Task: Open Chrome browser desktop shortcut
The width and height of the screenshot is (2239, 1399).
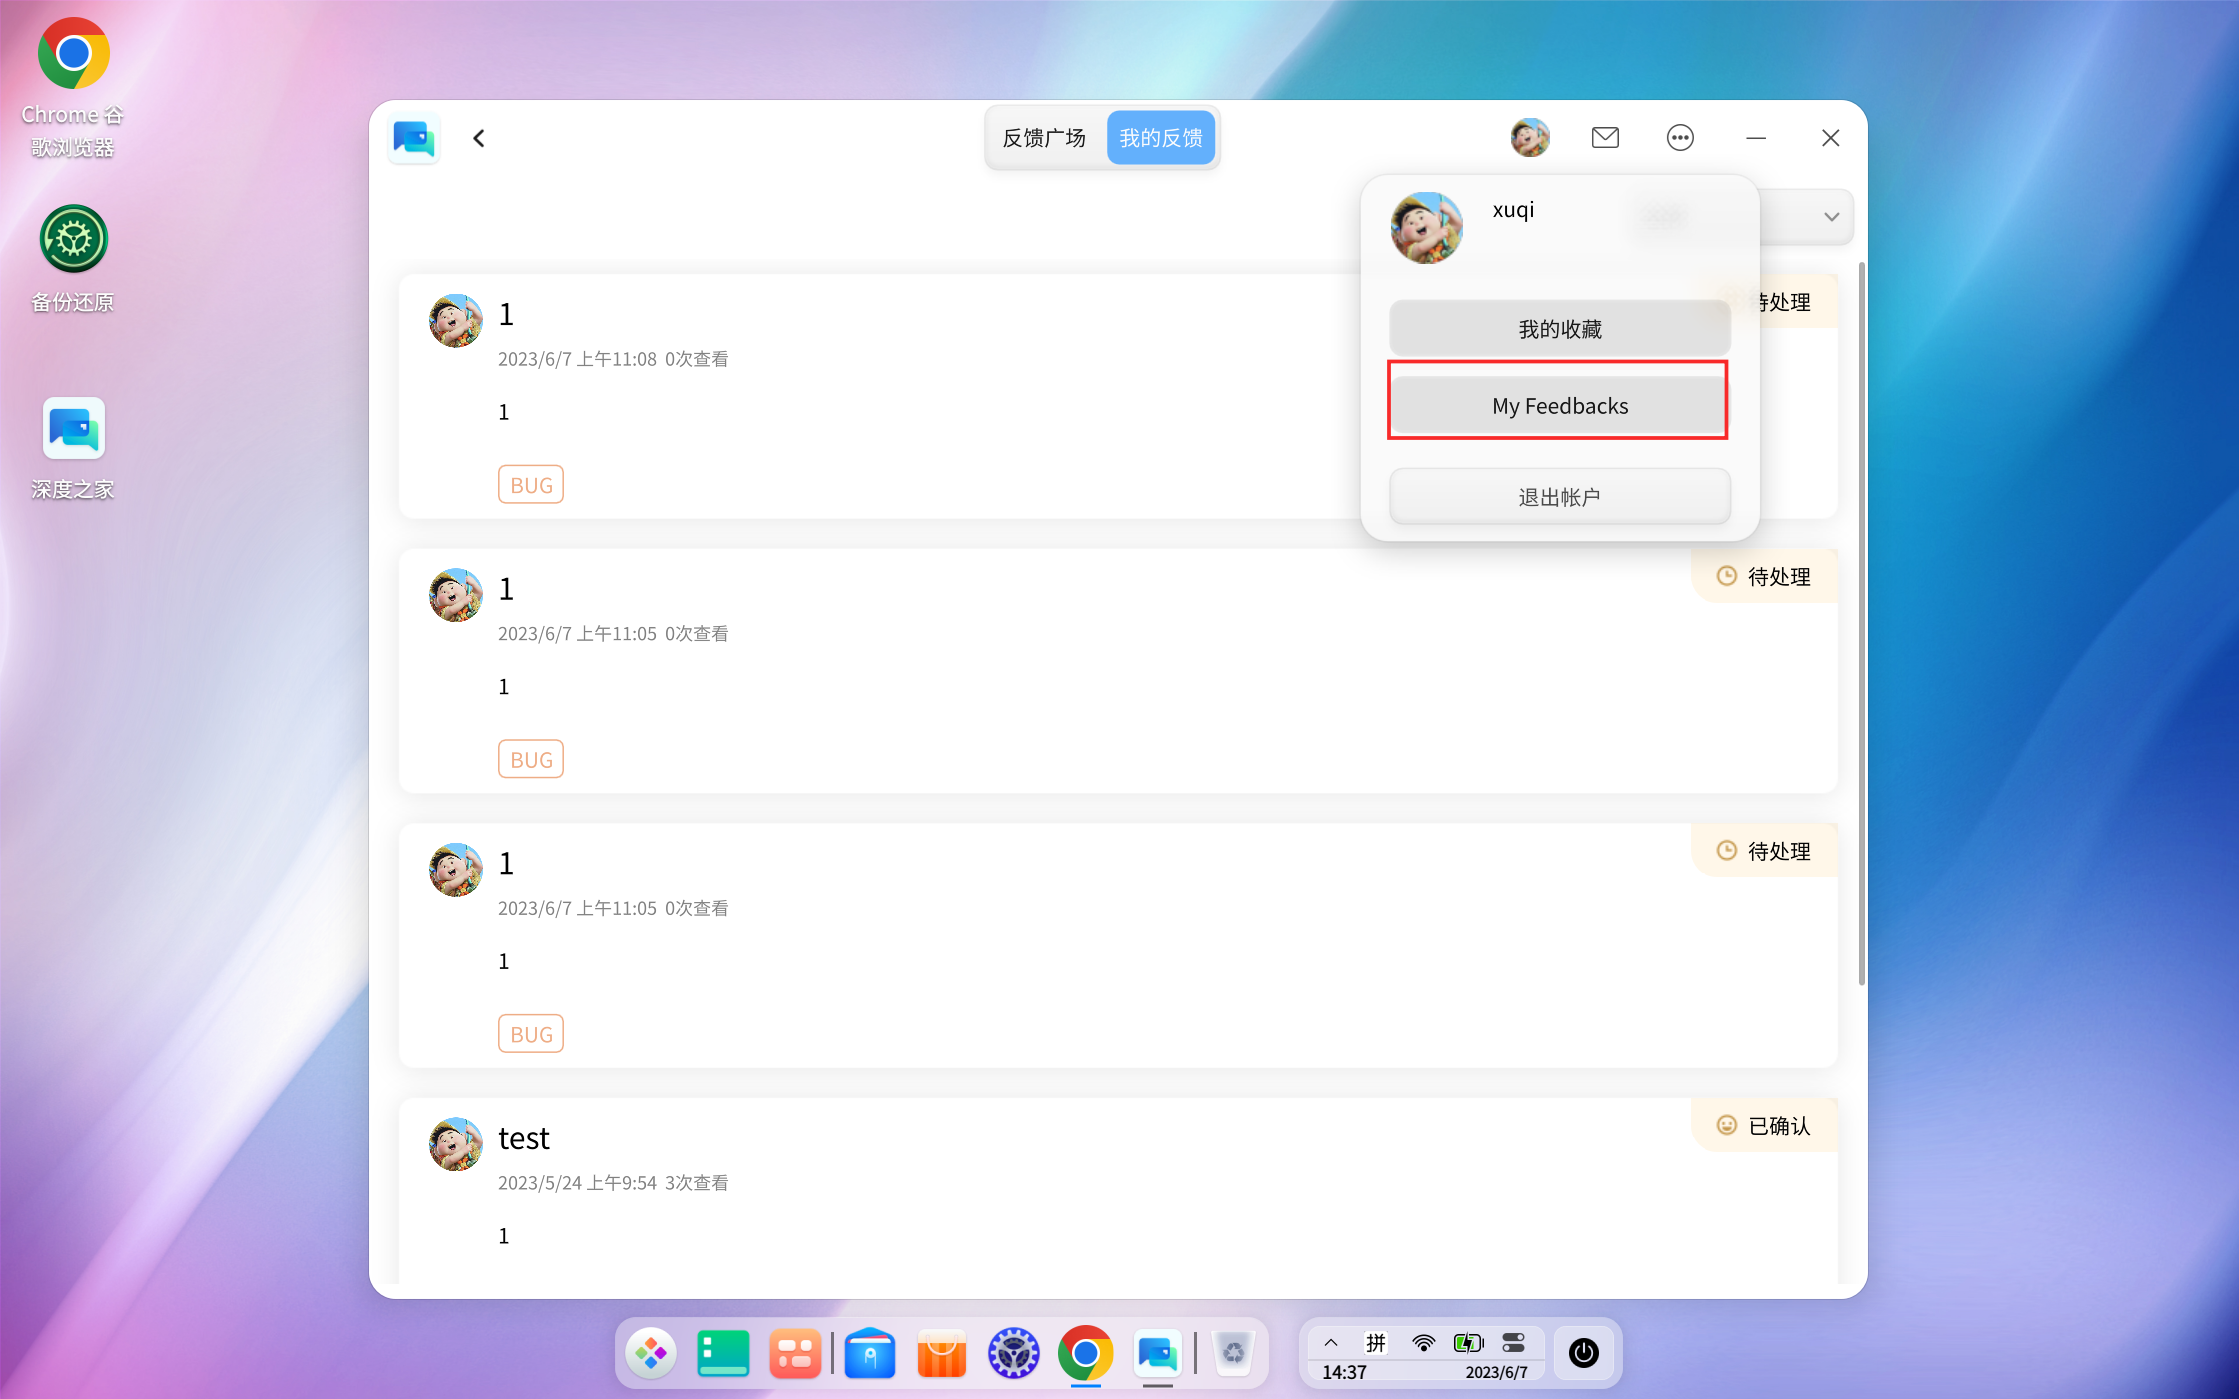Action: pos(73,86)
